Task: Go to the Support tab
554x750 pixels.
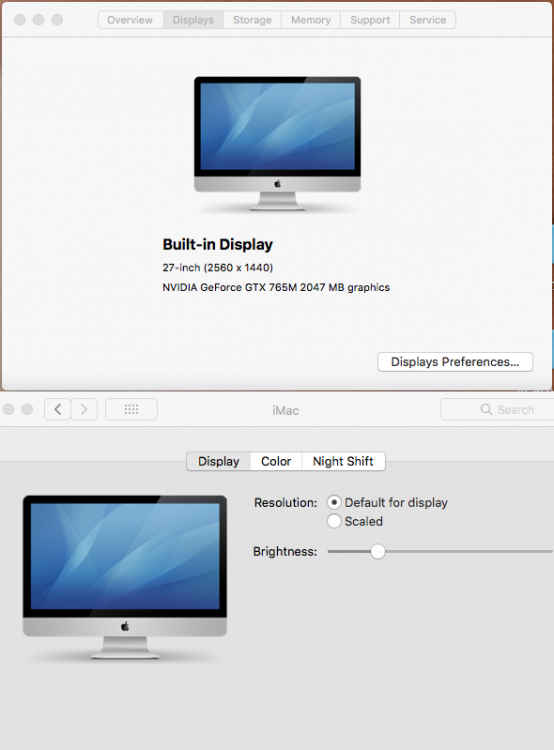Action: 370,20
